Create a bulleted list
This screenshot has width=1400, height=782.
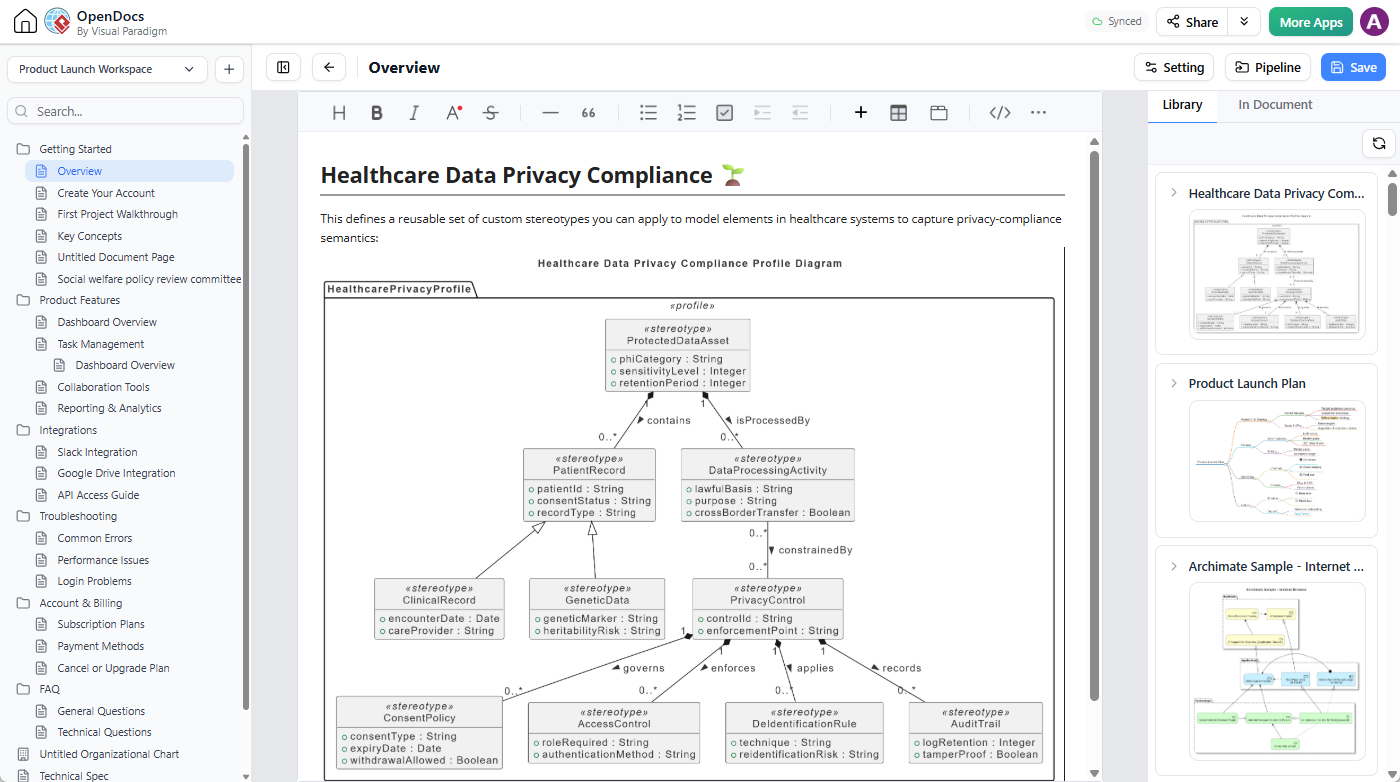648,113
